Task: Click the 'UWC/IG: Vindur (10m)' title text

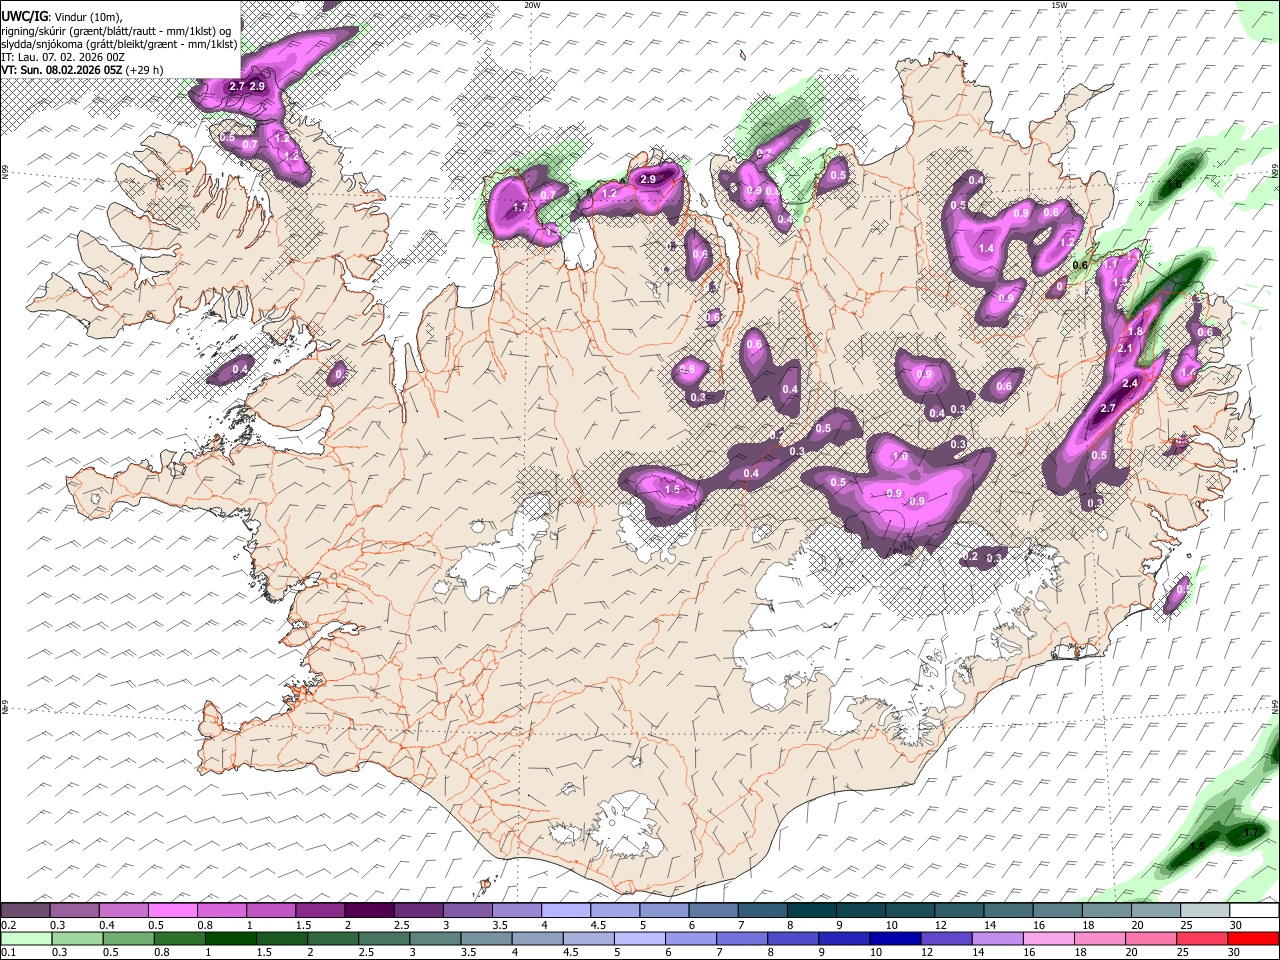Action: coord(61,17)
